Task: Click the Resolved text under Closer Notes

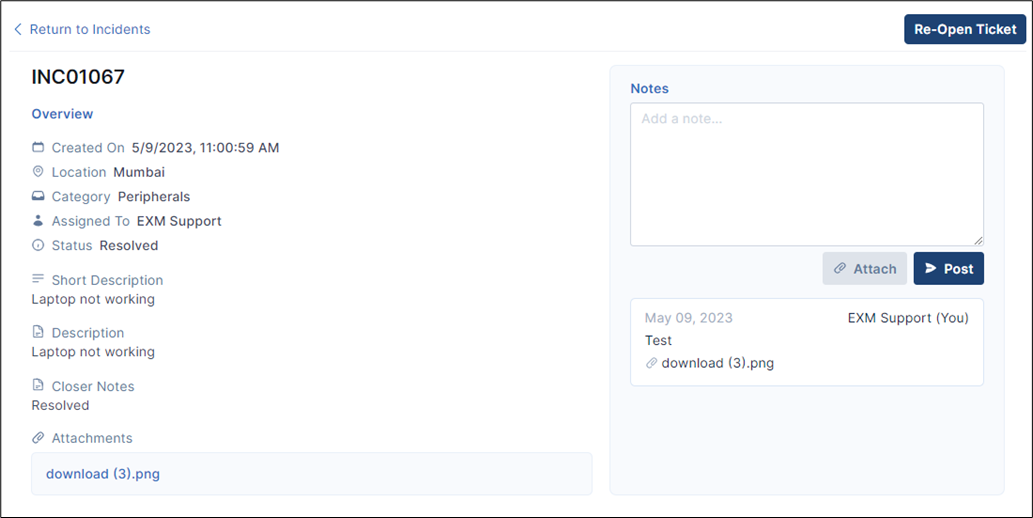Action: (60, 405)
